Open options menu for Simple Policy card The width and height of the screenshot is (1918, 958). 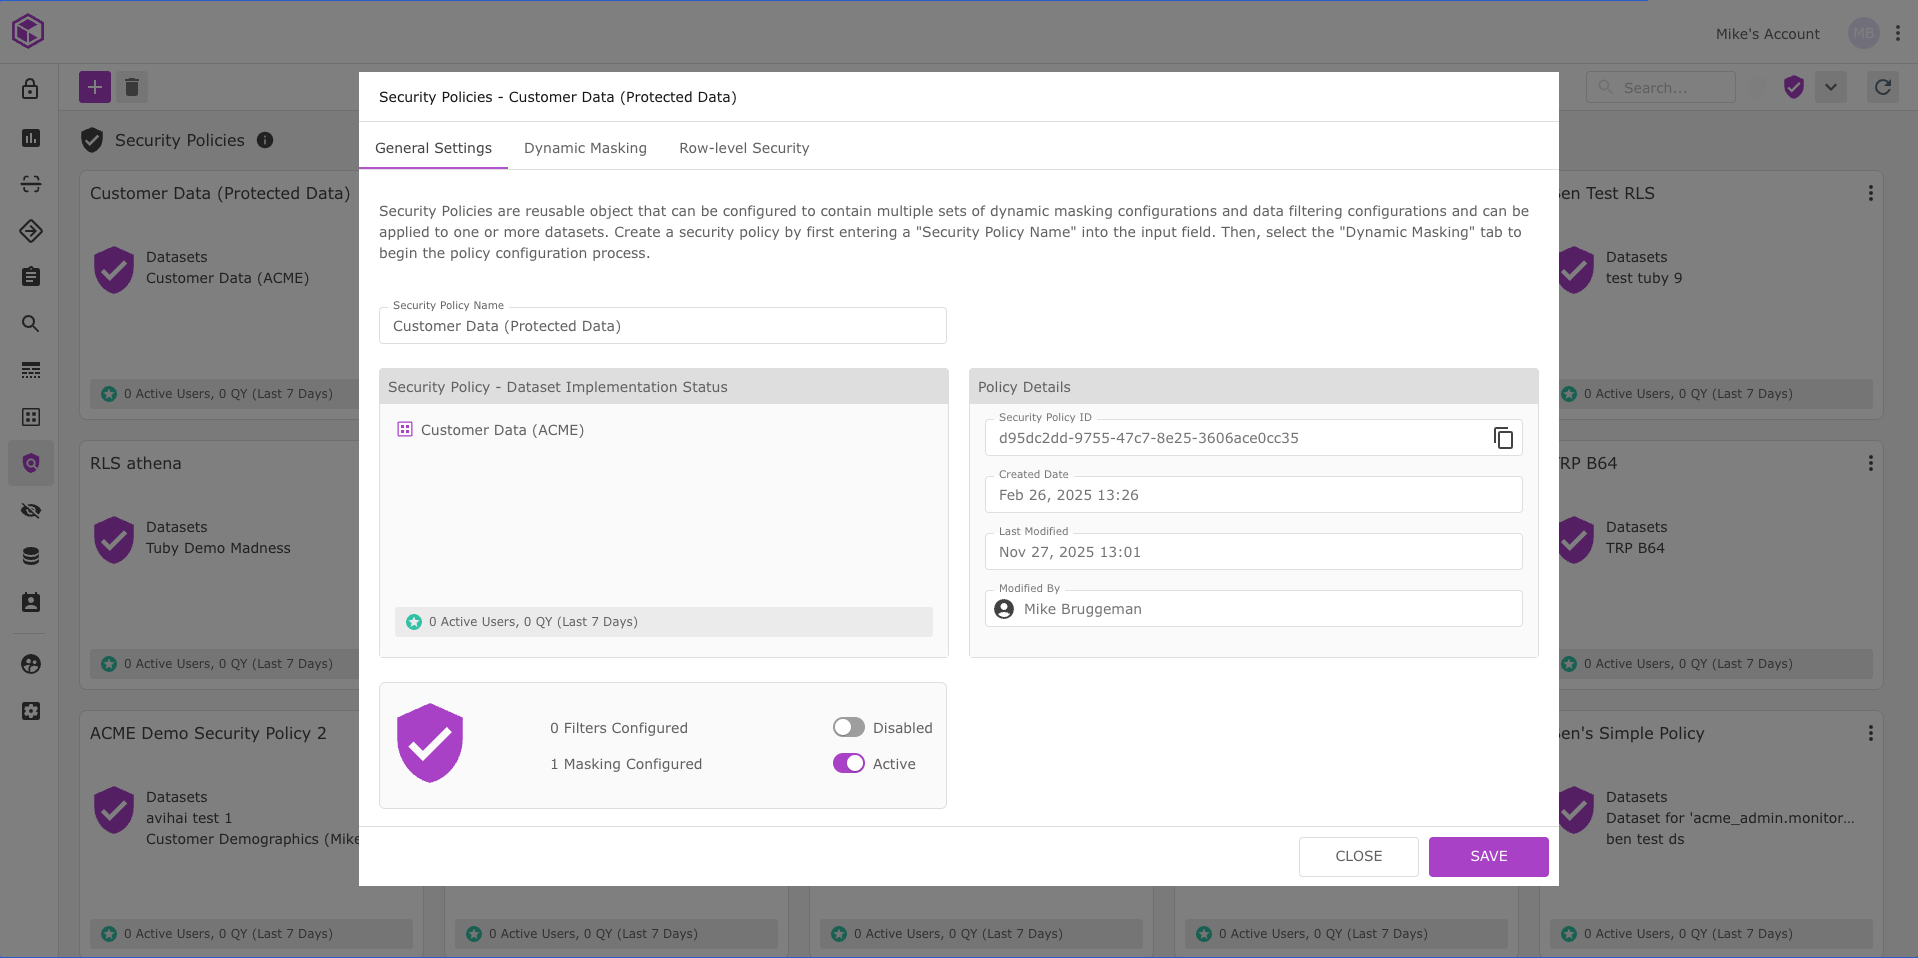pyautogui.click(x=1871, y=733)
